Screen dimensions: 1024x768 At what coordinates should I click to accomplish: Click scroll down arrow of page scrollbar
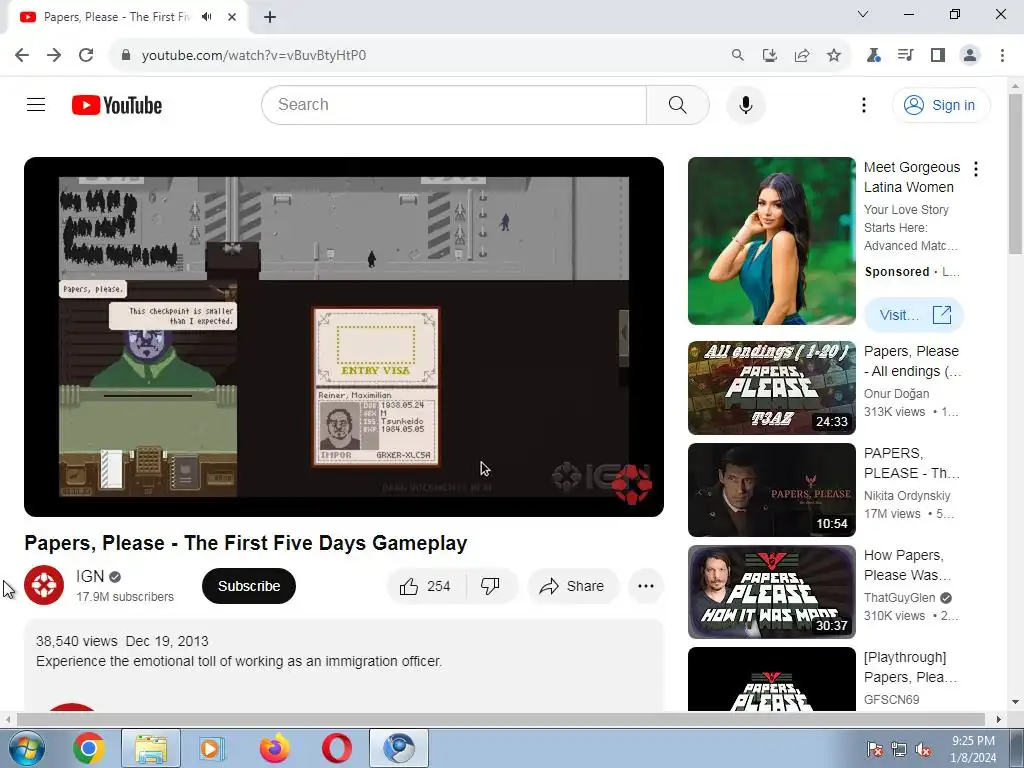(1015, 703)
